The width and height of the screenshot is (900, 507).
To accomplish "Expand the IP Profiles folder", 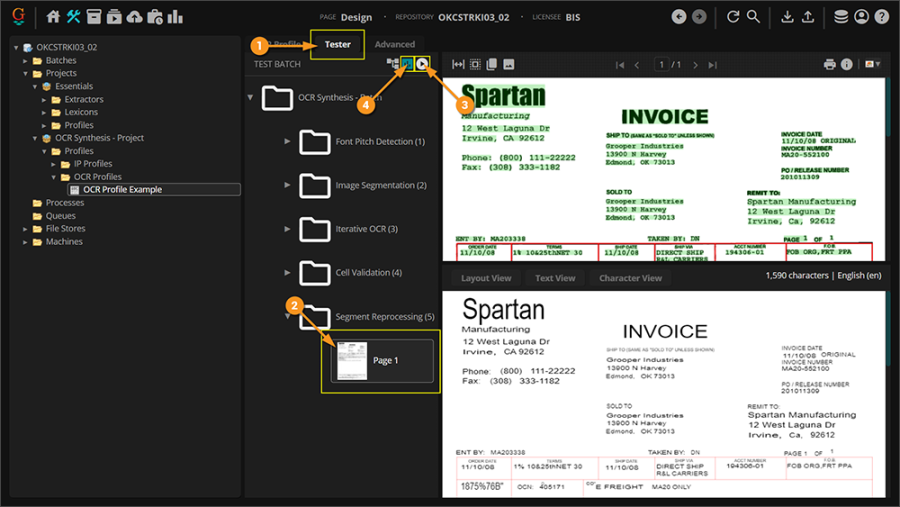I will (53, 164).
